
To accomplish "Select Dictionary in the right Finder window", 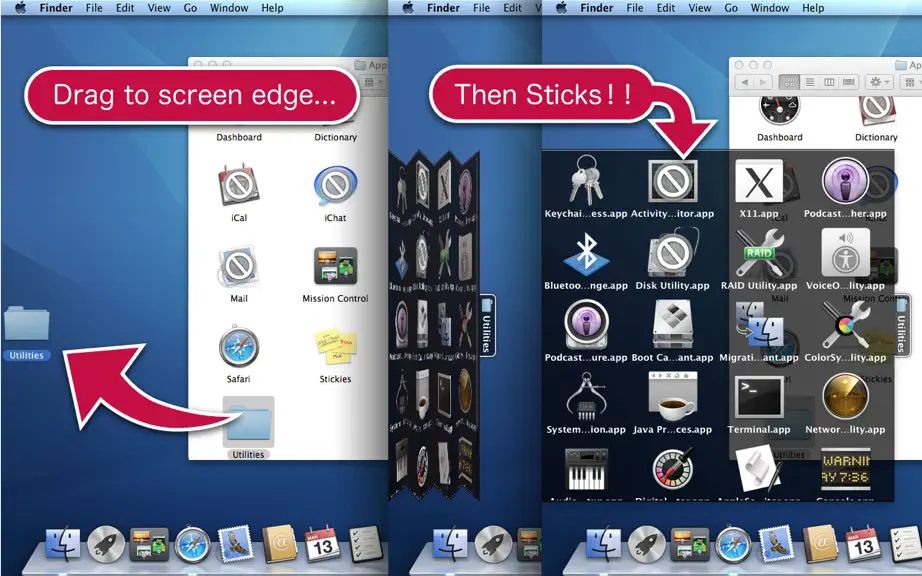I will (x=876, y=113).
